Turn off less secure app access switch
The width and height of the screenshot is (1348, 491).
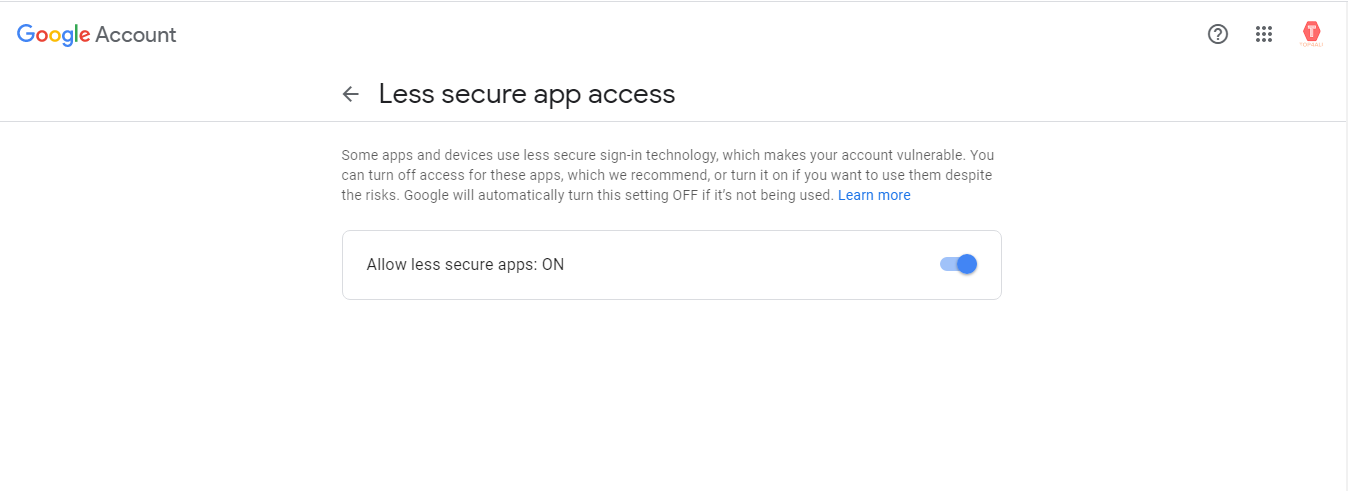(958, 264)
